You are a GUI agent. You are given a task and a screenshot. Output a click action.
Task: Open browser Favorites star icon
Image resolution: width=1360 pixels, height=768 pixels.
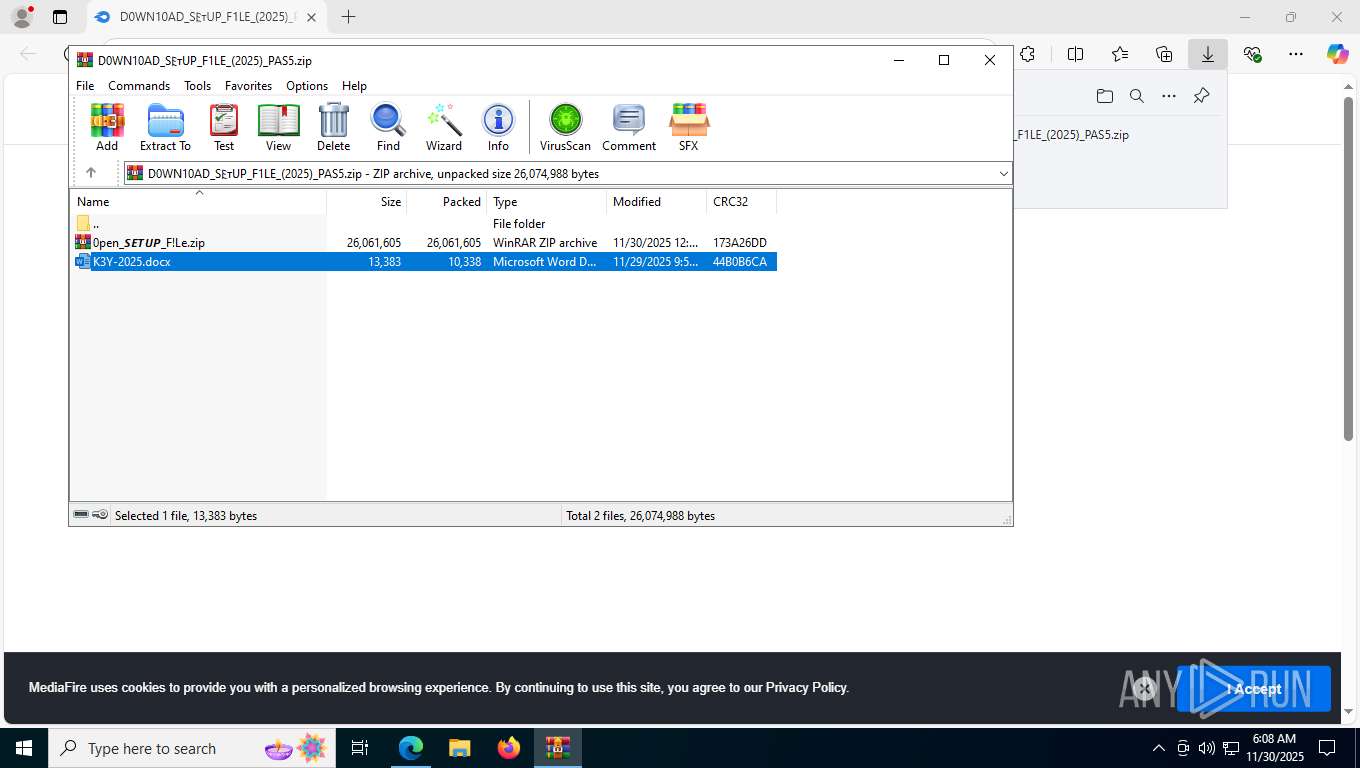point(1120,54)
